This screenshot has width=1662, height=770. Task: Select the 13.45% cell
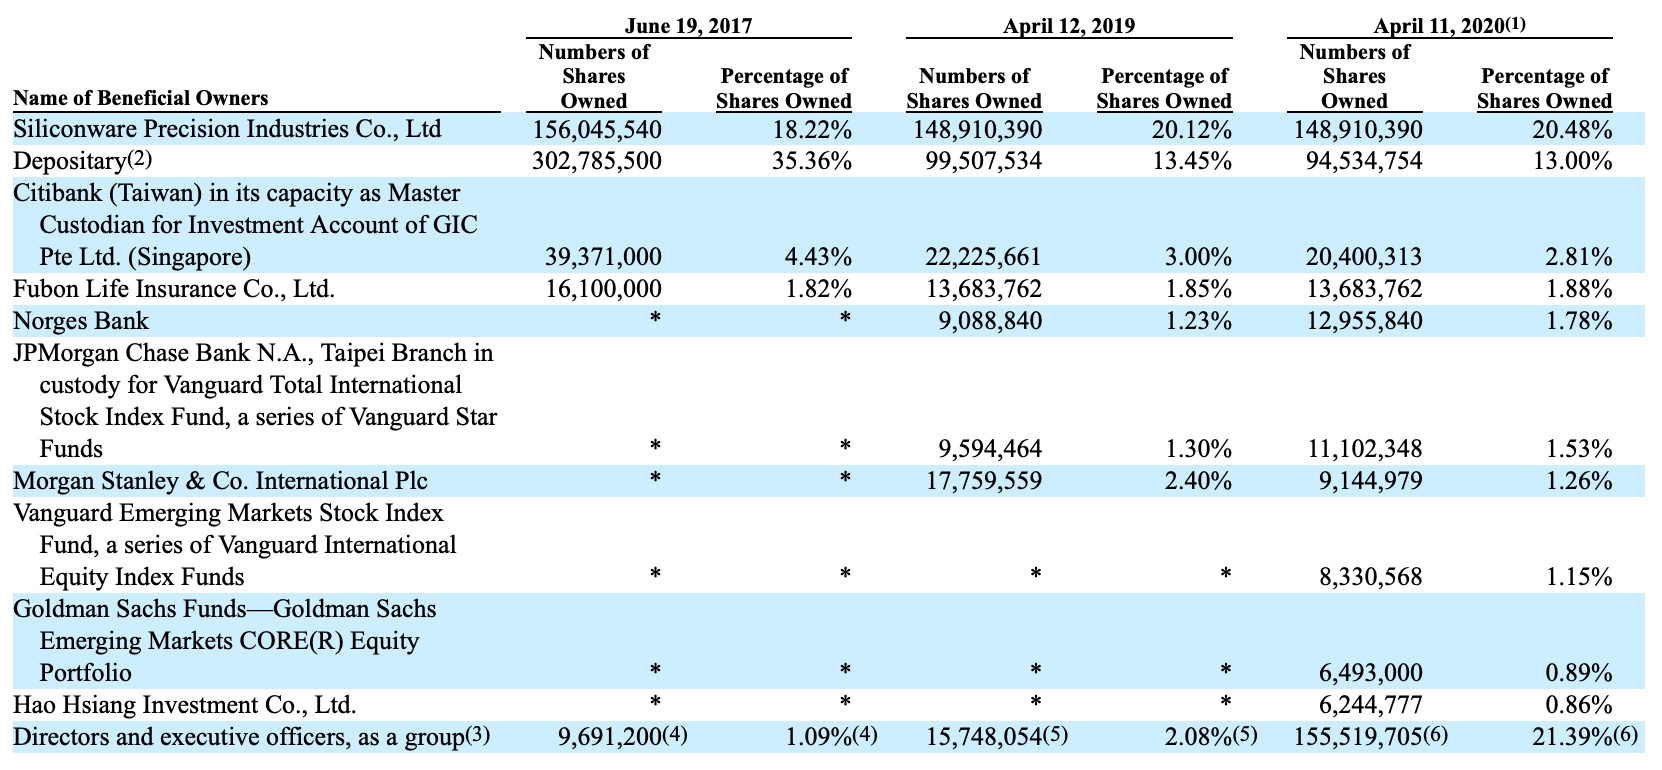coord(1192,161)
